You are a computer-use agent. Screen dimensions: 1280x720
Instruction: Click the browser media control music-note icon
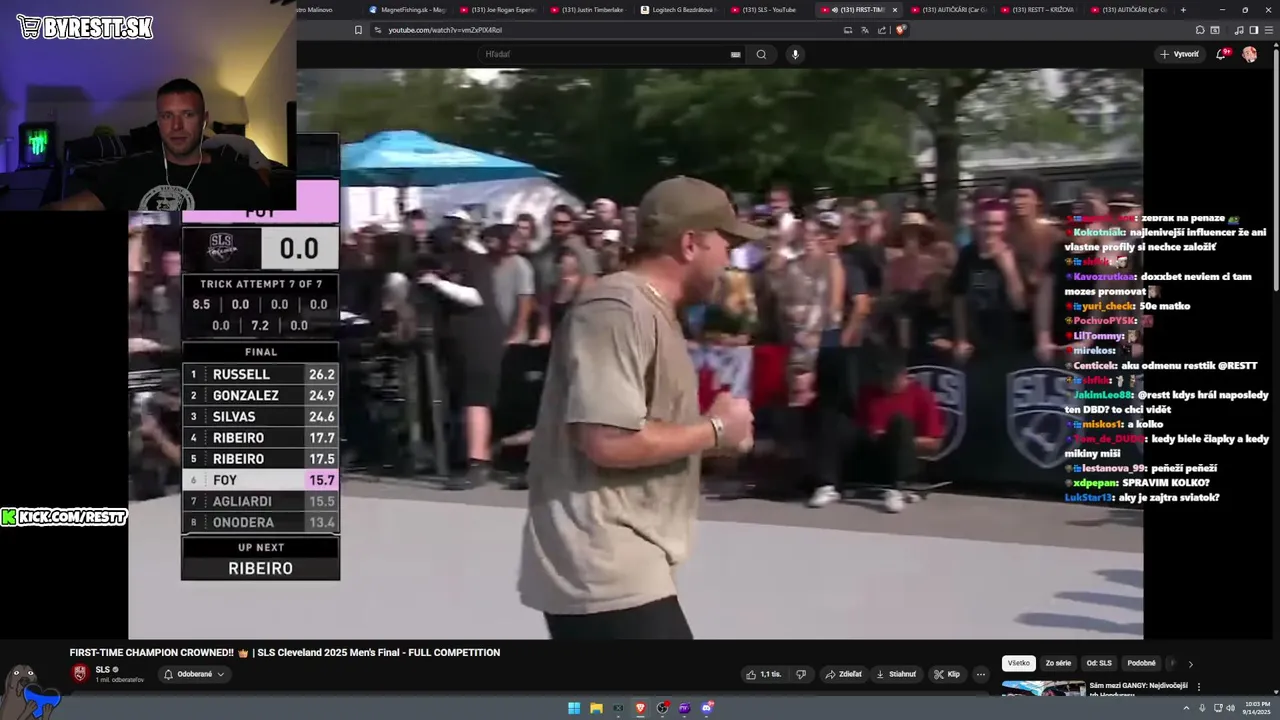click(x=1239, y=30)
